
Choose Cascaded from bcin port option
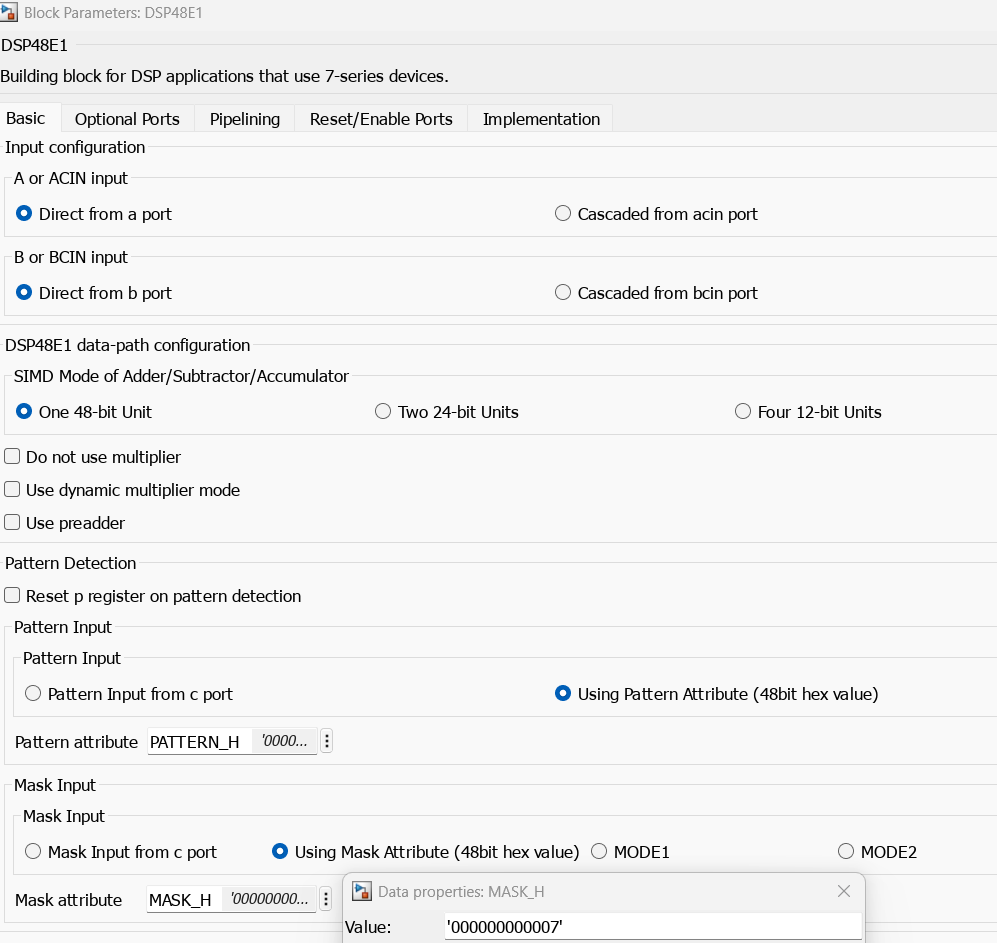pyautogui.click(x=563, y=293)
